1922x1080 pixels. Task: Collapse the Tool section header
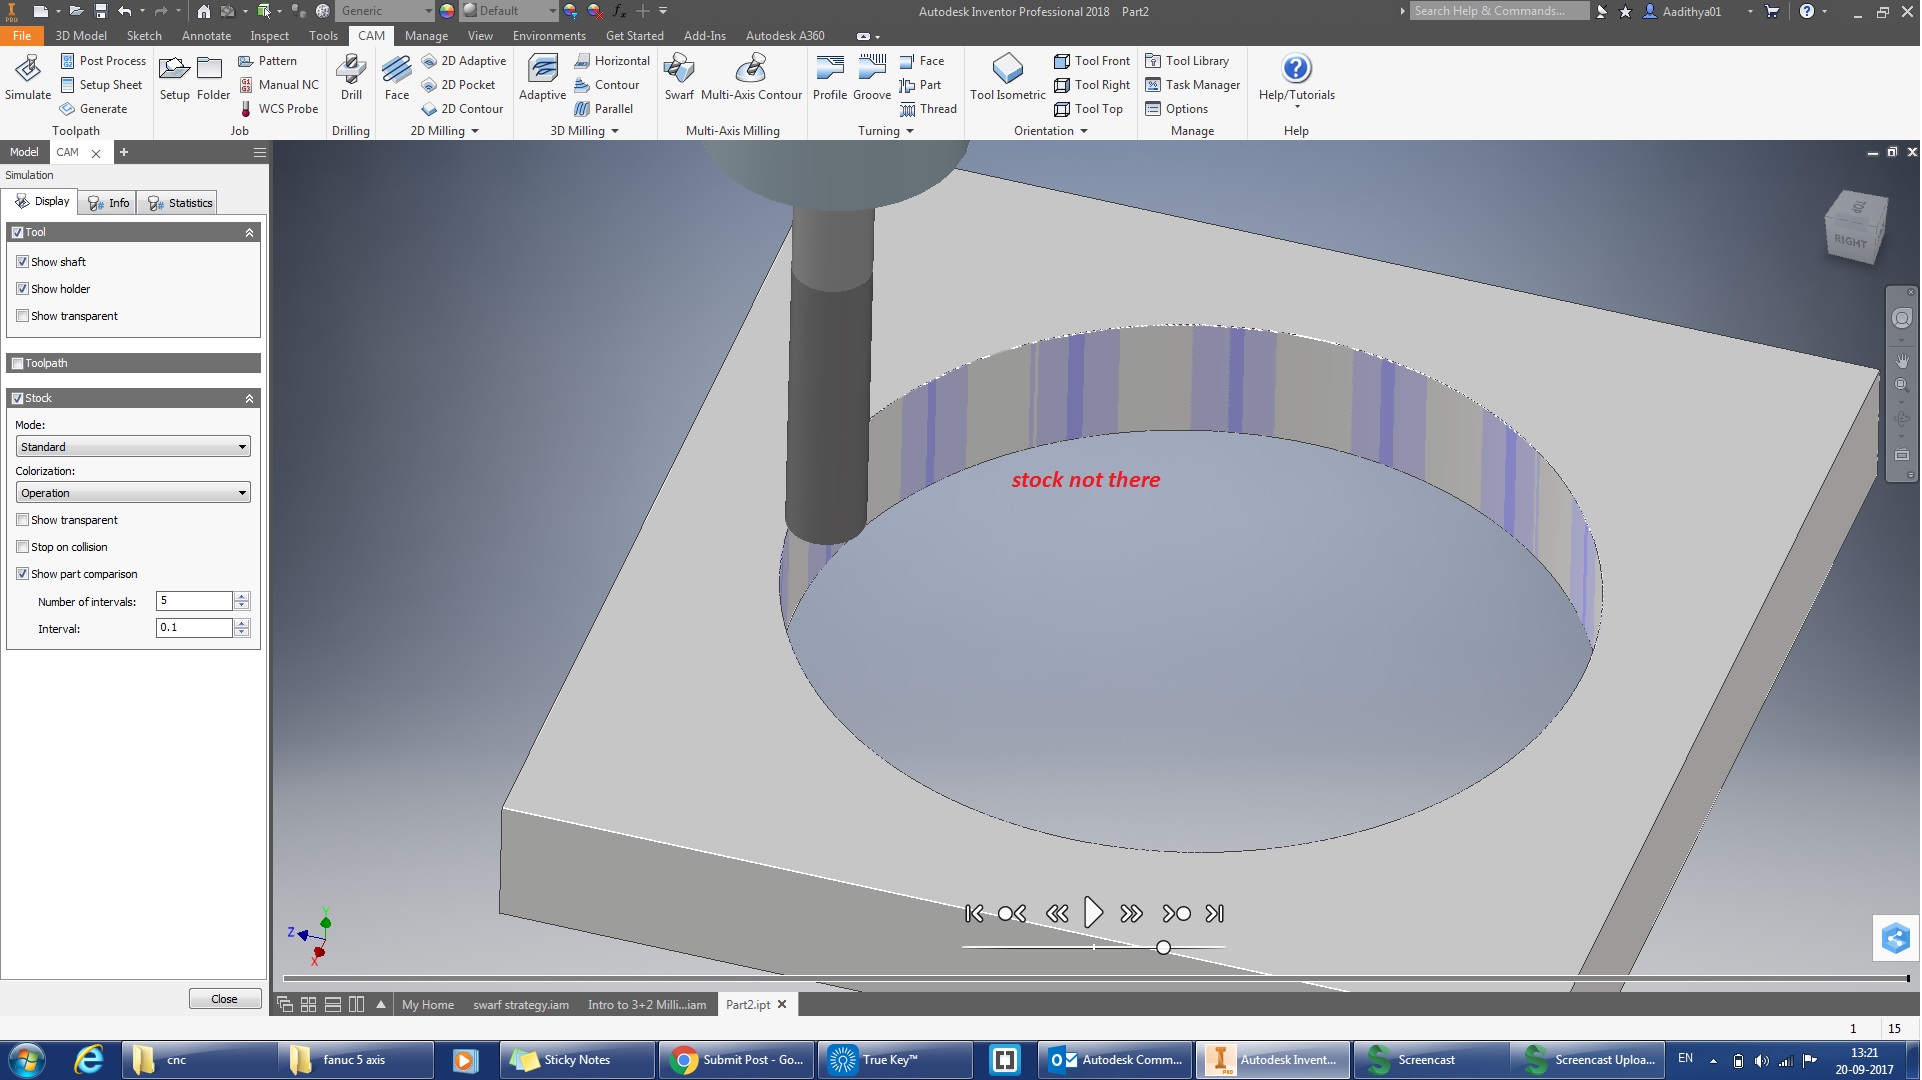[x=249, y=231]
